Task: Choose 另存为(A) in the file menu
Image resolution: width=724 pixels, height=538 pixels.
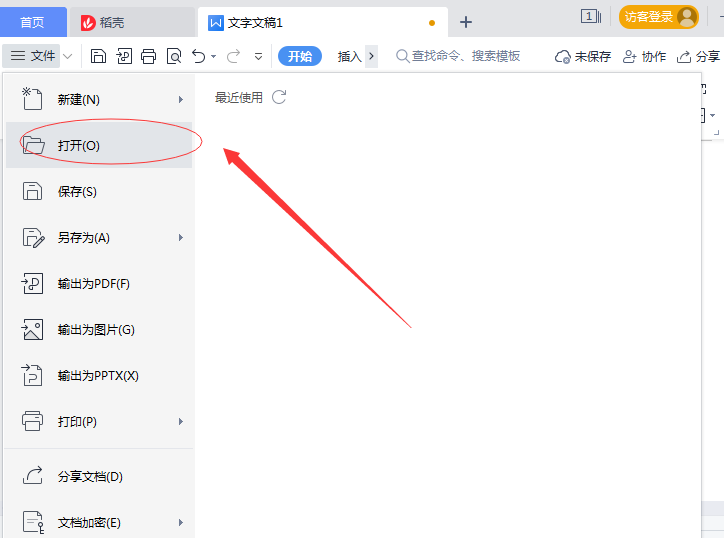Action: pyautogui.click(x=99, y=237)
